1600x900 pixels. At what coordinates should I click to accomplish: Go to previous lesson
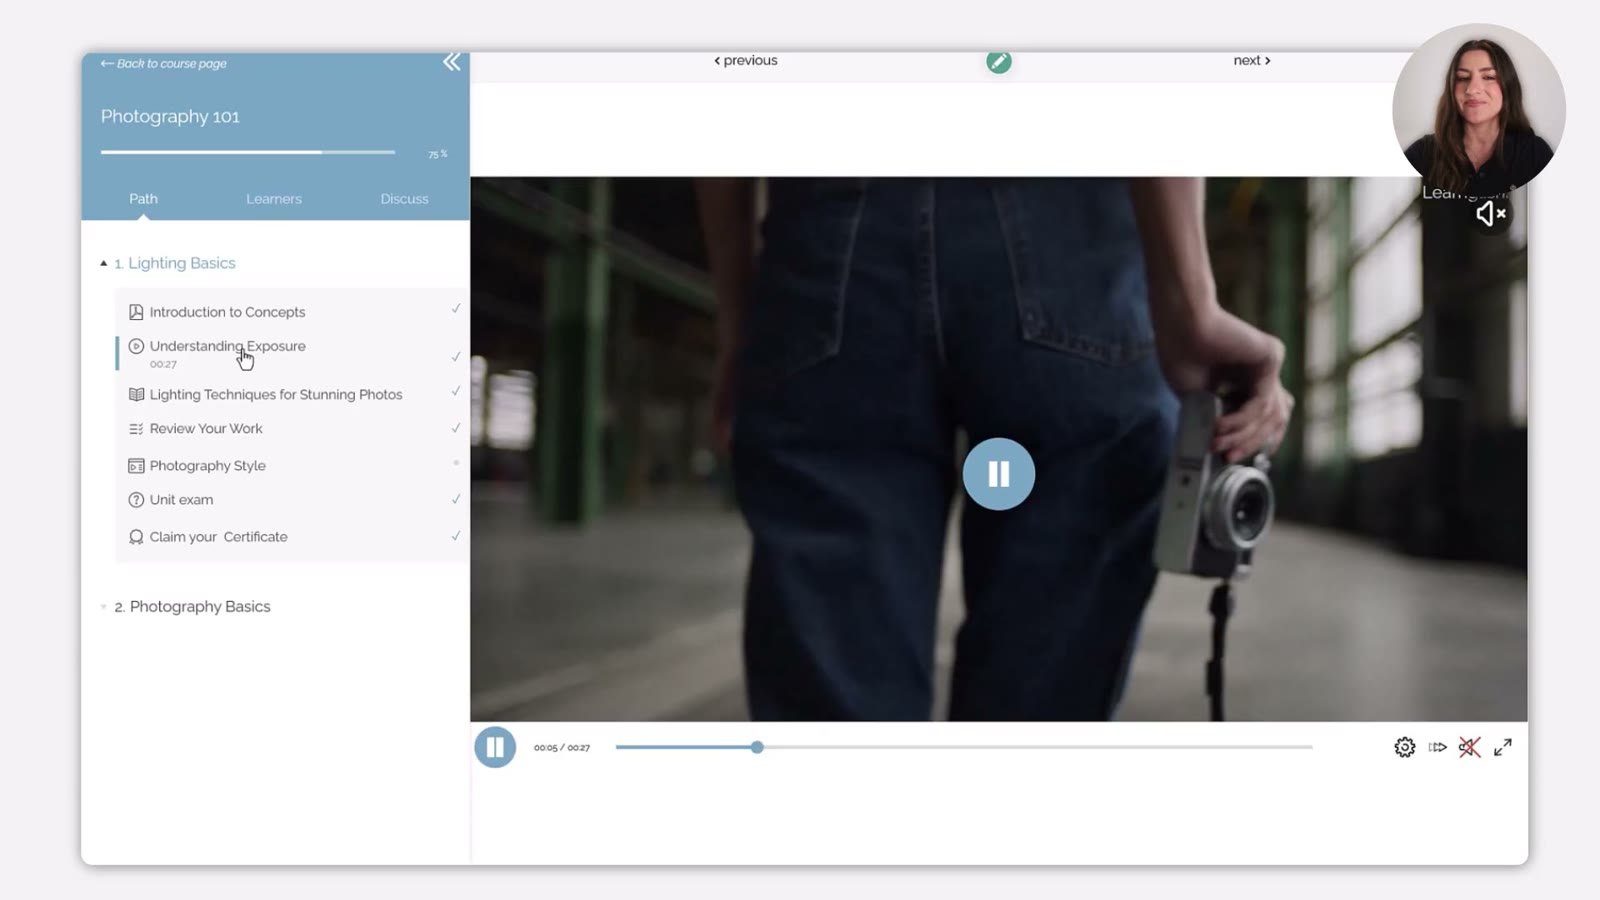(x=745, y=60)
